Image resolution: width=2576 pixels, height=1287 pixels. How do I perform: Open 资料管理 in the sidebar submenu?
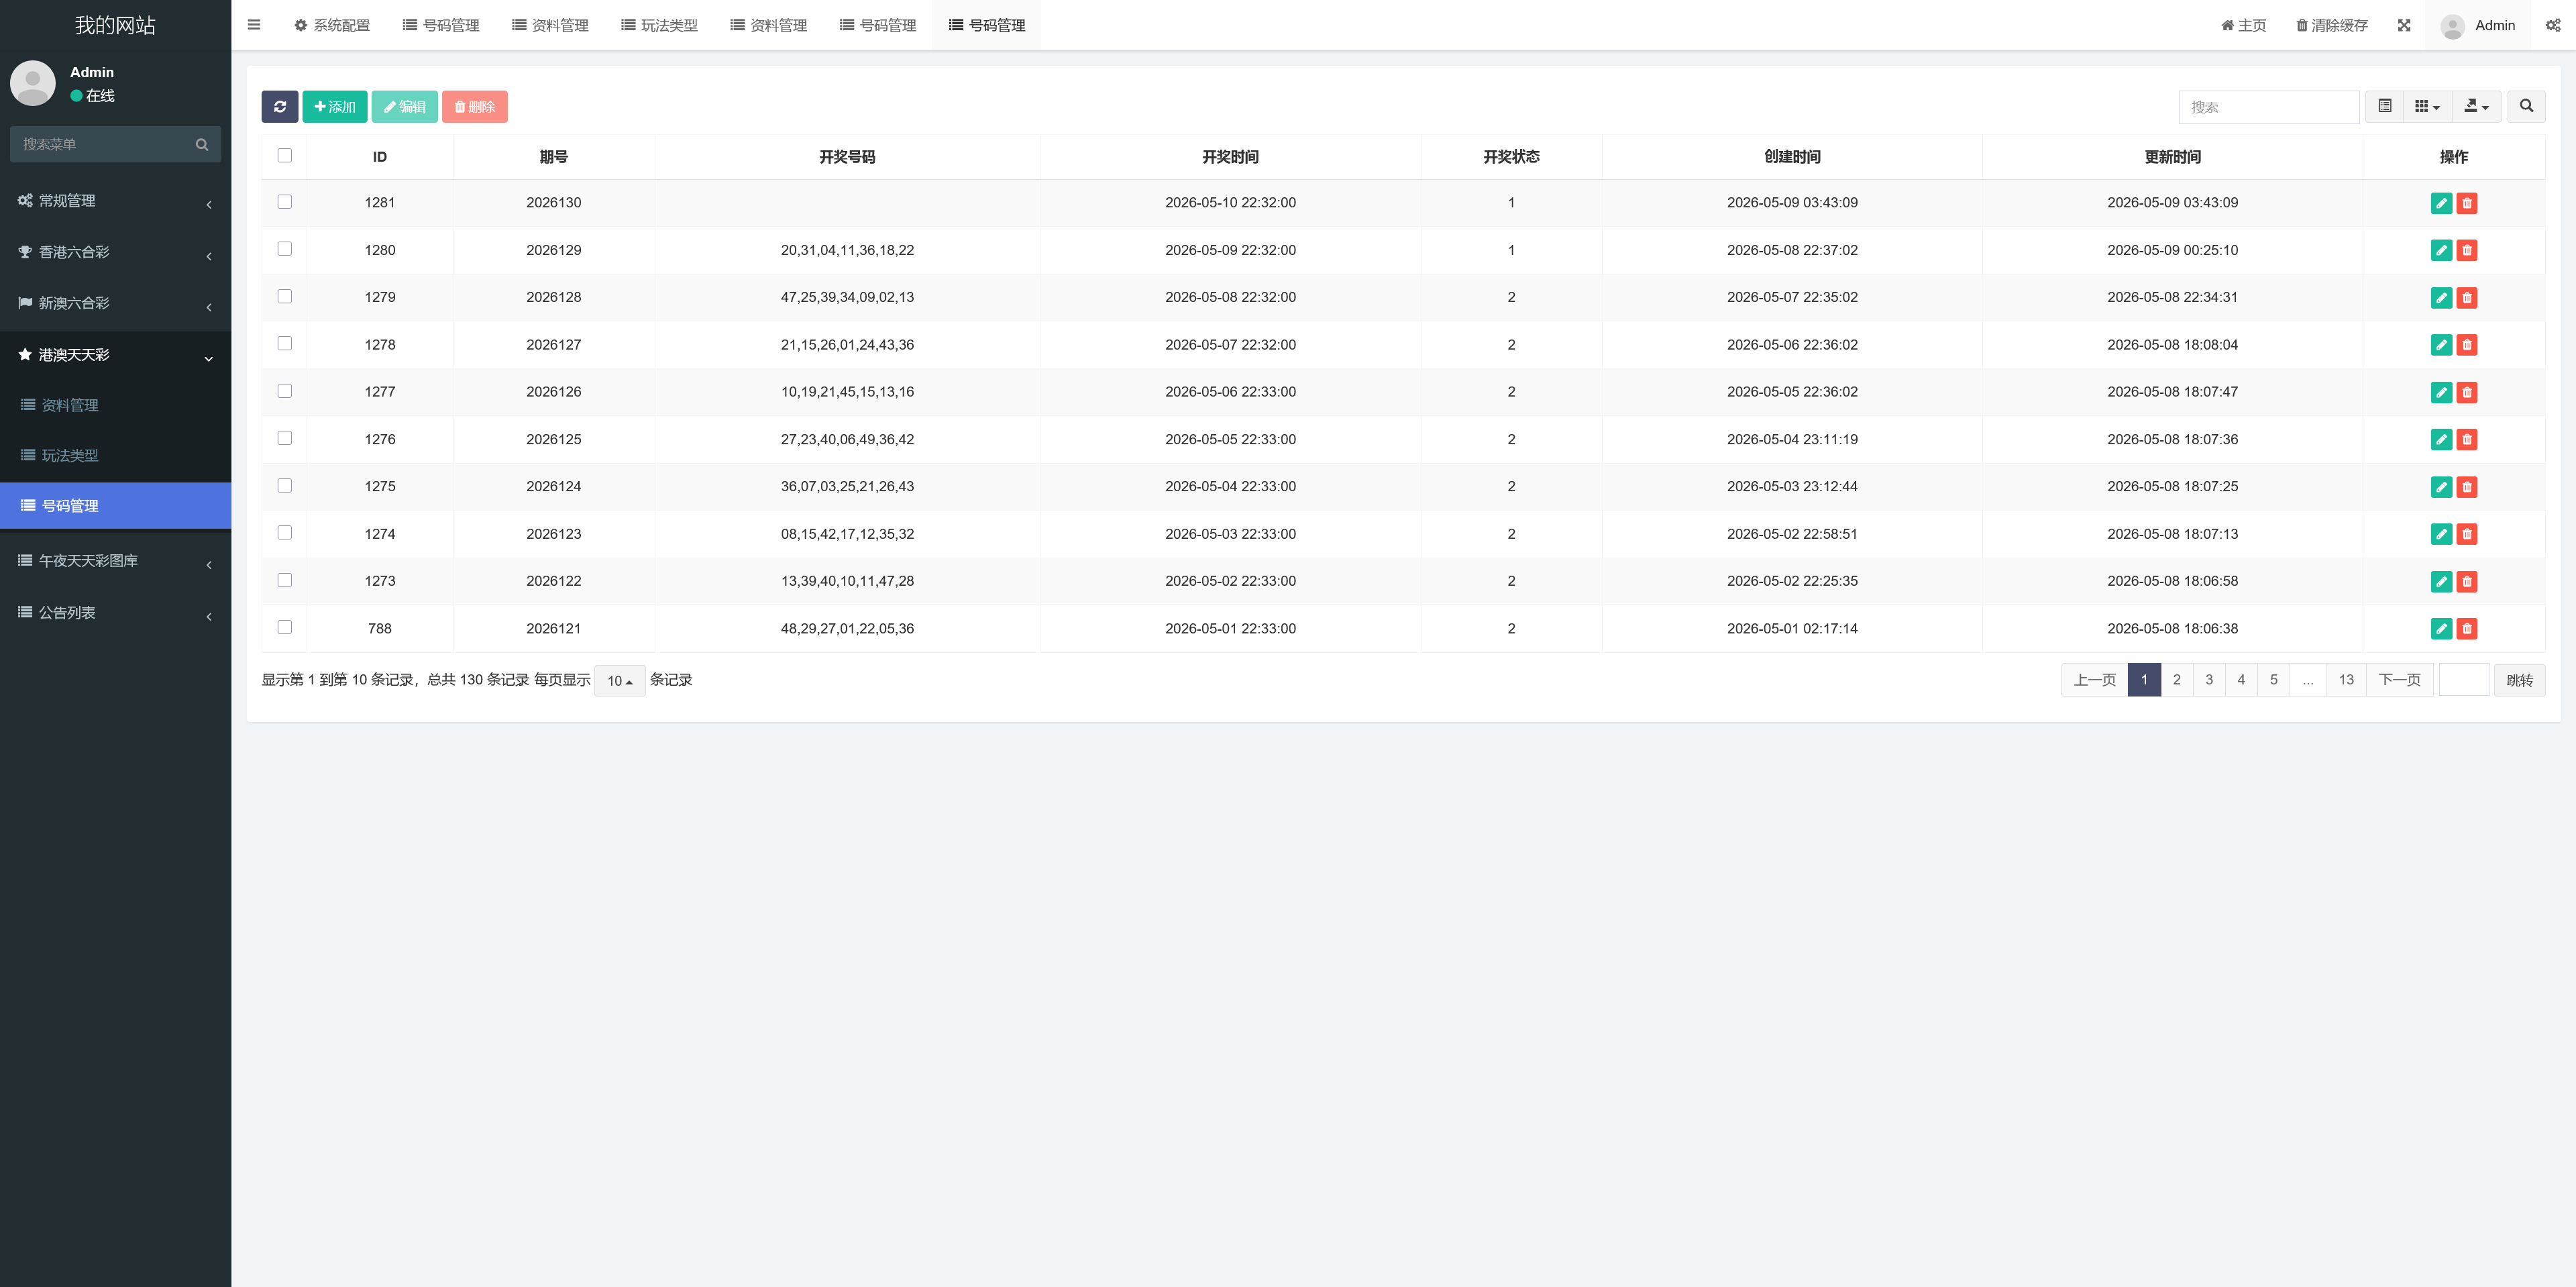click(115, 405)
